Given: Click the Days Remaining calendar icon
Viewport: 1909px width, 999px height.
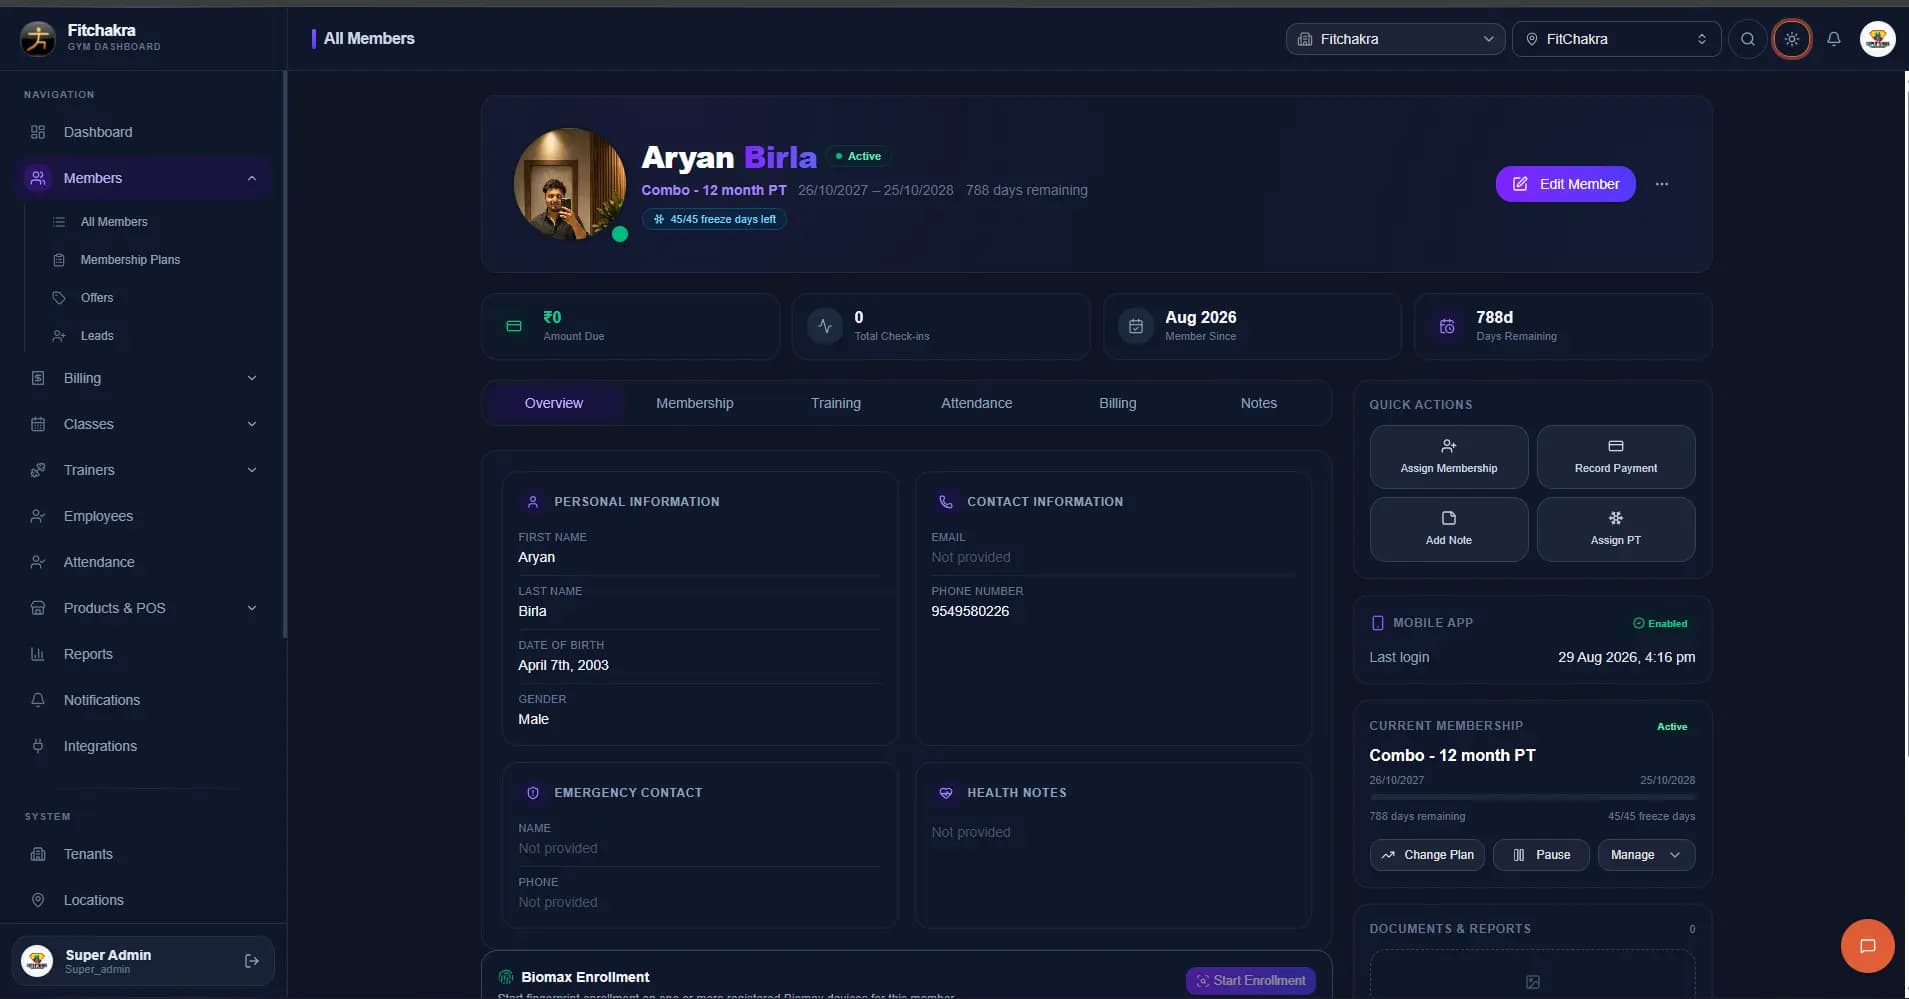Looking at the screenshot, I should click(x=1447, y=326).
